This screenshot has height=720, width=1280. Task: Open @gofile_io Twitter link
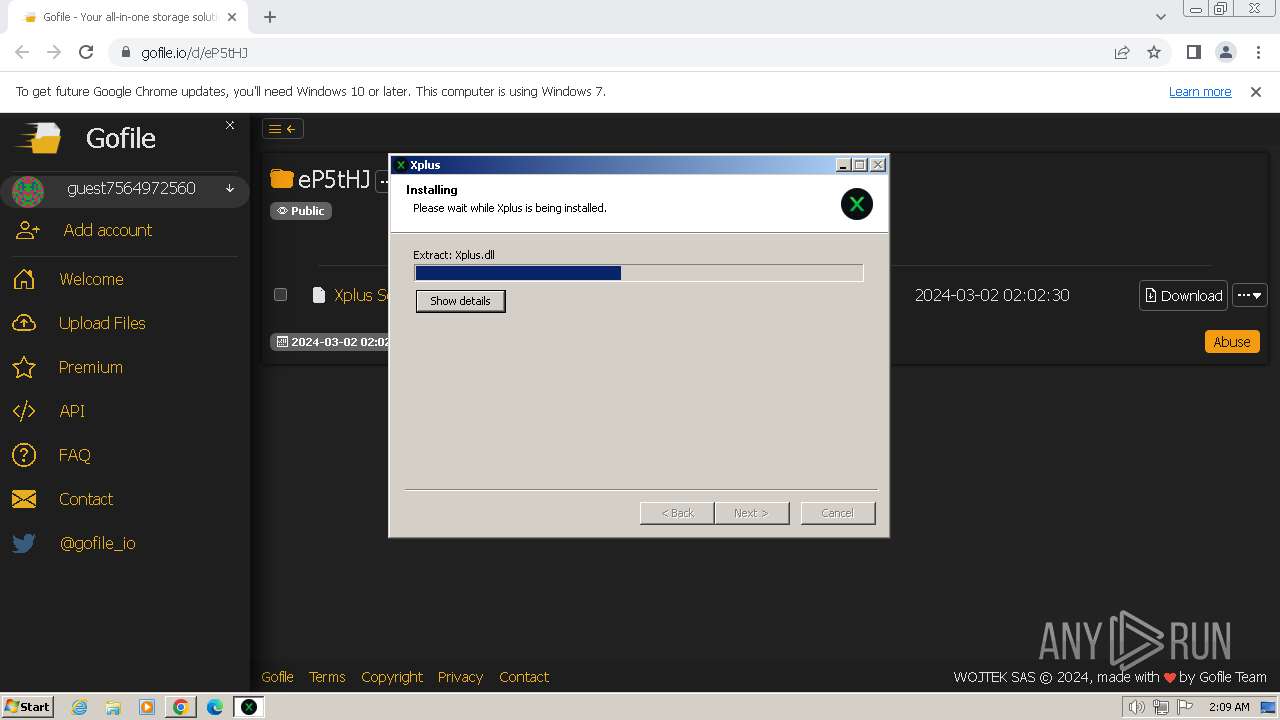pyautogui.click(x=97, y=543)
